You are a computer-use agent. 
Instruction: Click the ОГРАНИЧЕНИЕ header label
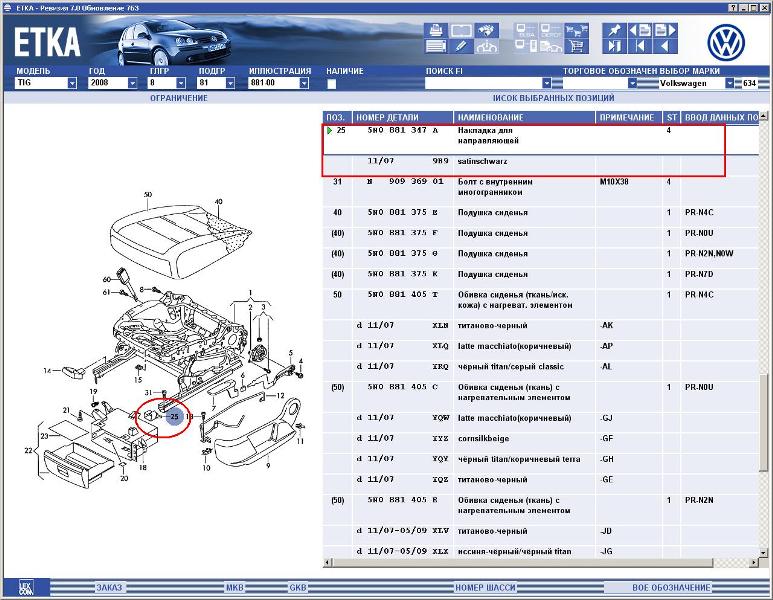179,98
